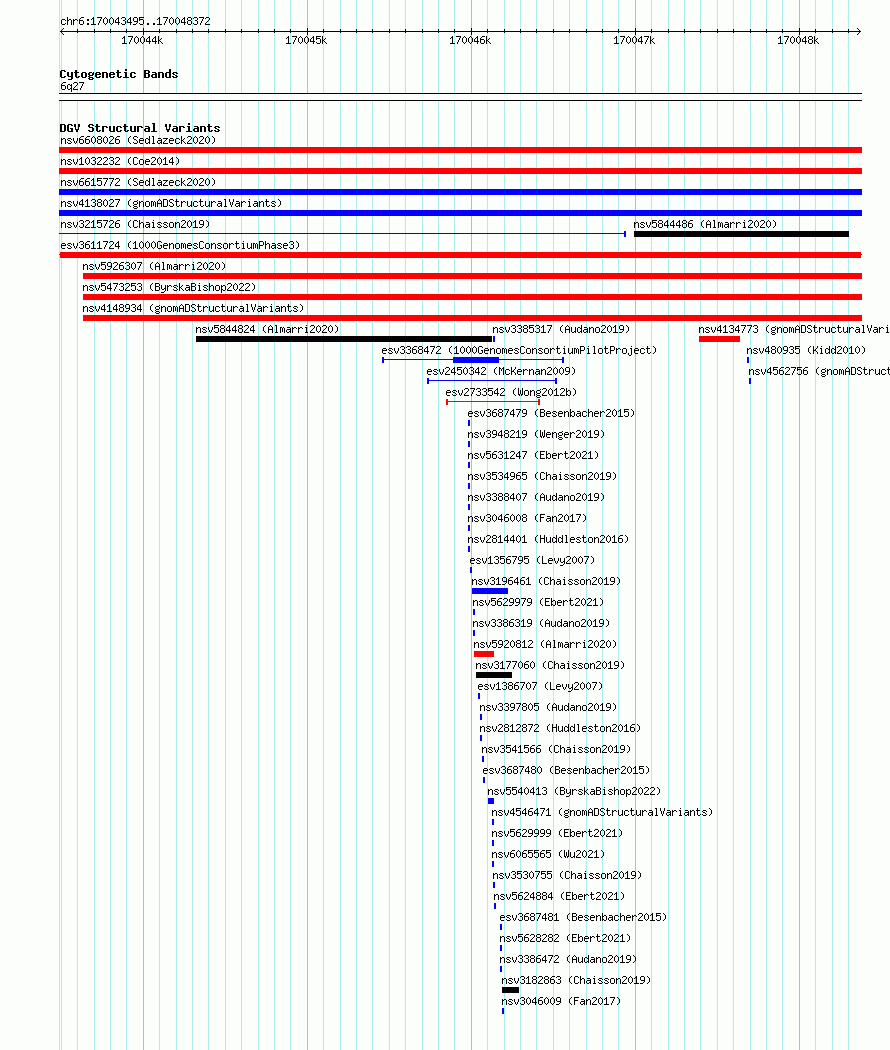The image size is (890, 1050).
Task: Open nsv5629999 (Ebert2021) label
Action: 557,833
